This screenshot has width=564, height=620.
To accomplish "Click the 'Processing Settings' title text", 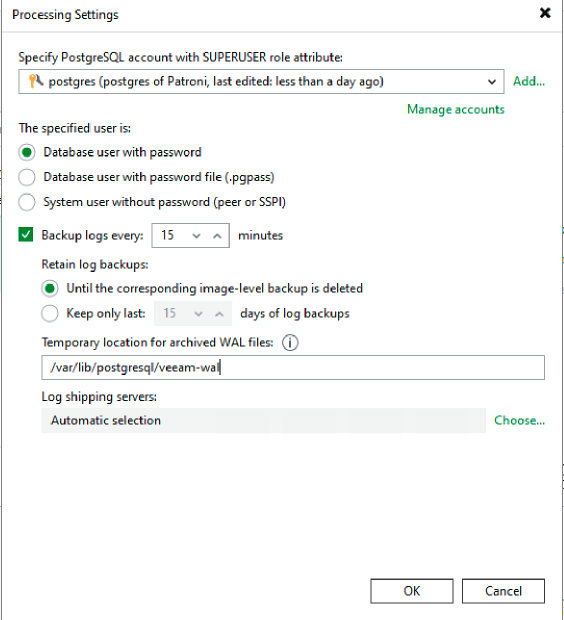I will pos(65,15).
